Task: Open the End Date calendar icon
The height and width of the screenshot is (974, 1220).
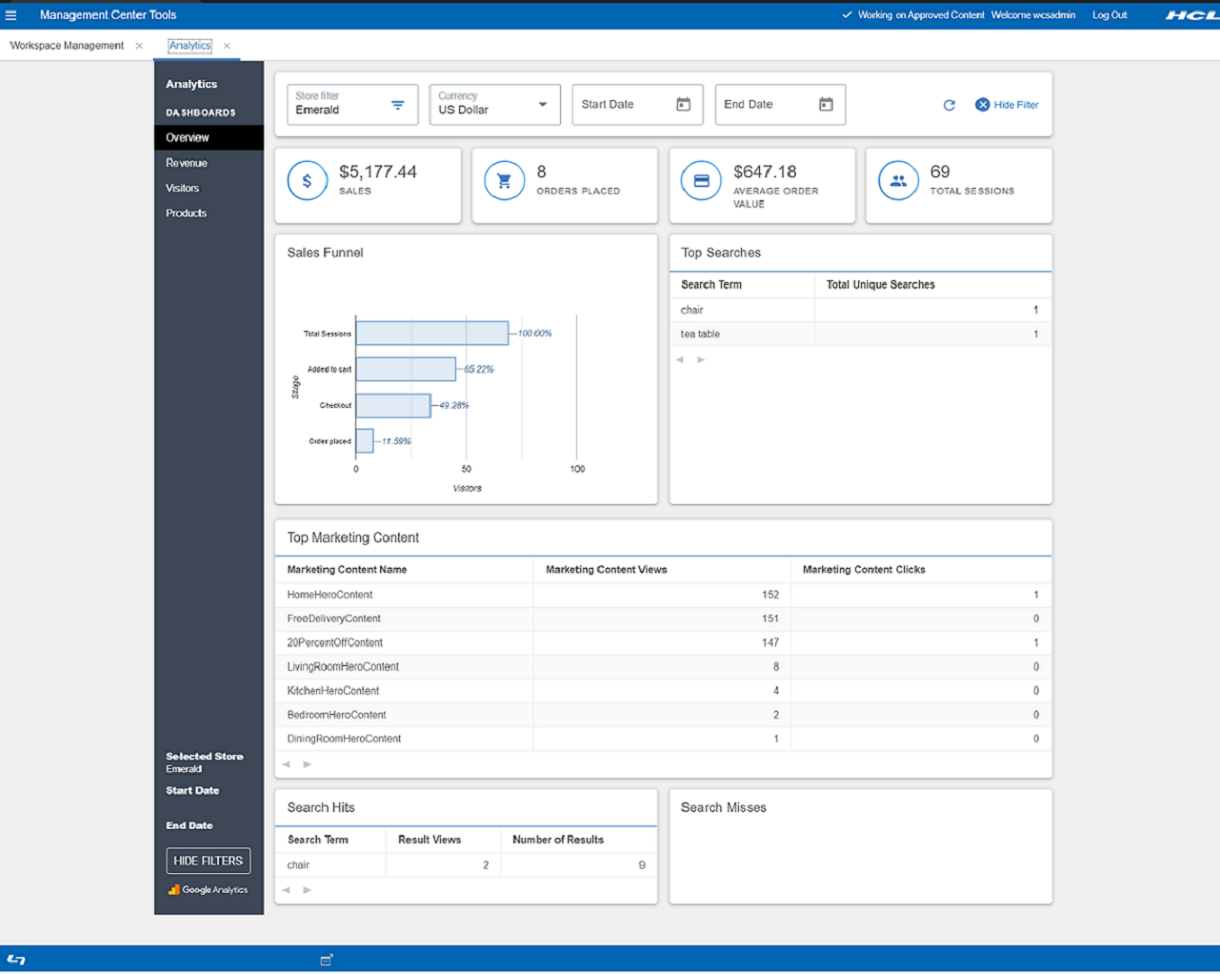Action: click(826, 104)
